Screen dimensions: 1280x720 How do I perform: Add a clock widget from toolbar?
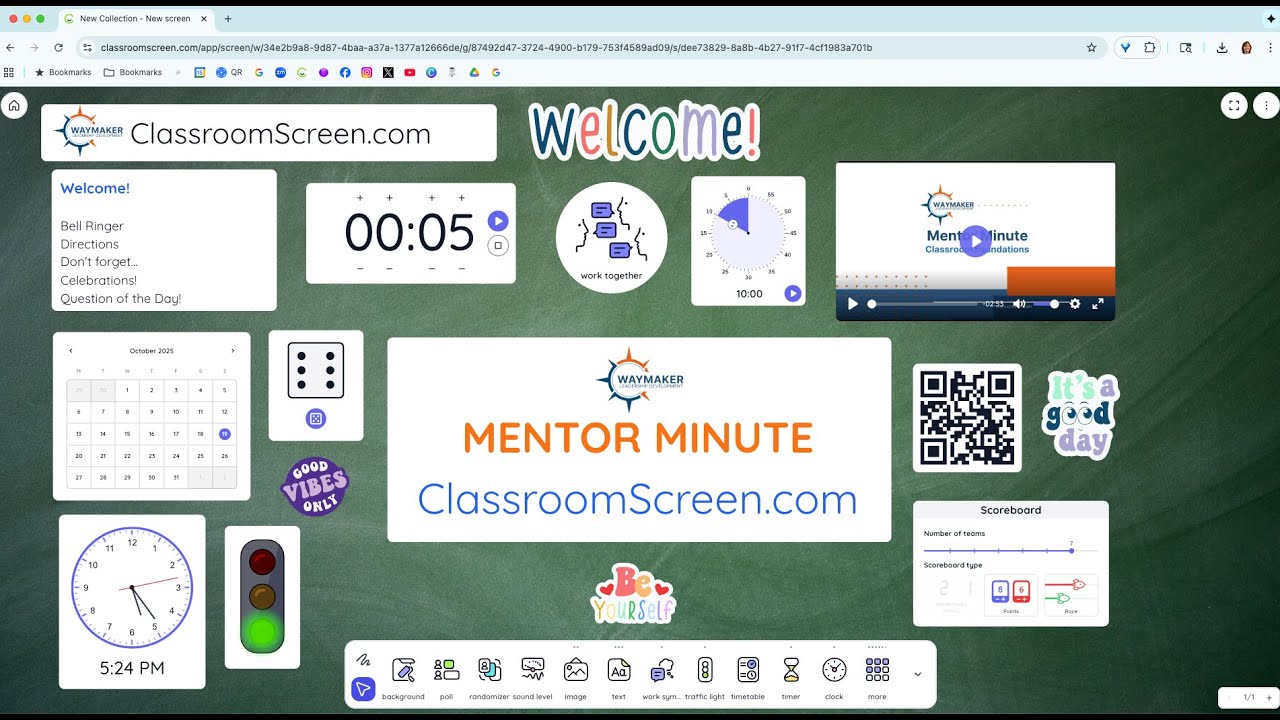834,679
